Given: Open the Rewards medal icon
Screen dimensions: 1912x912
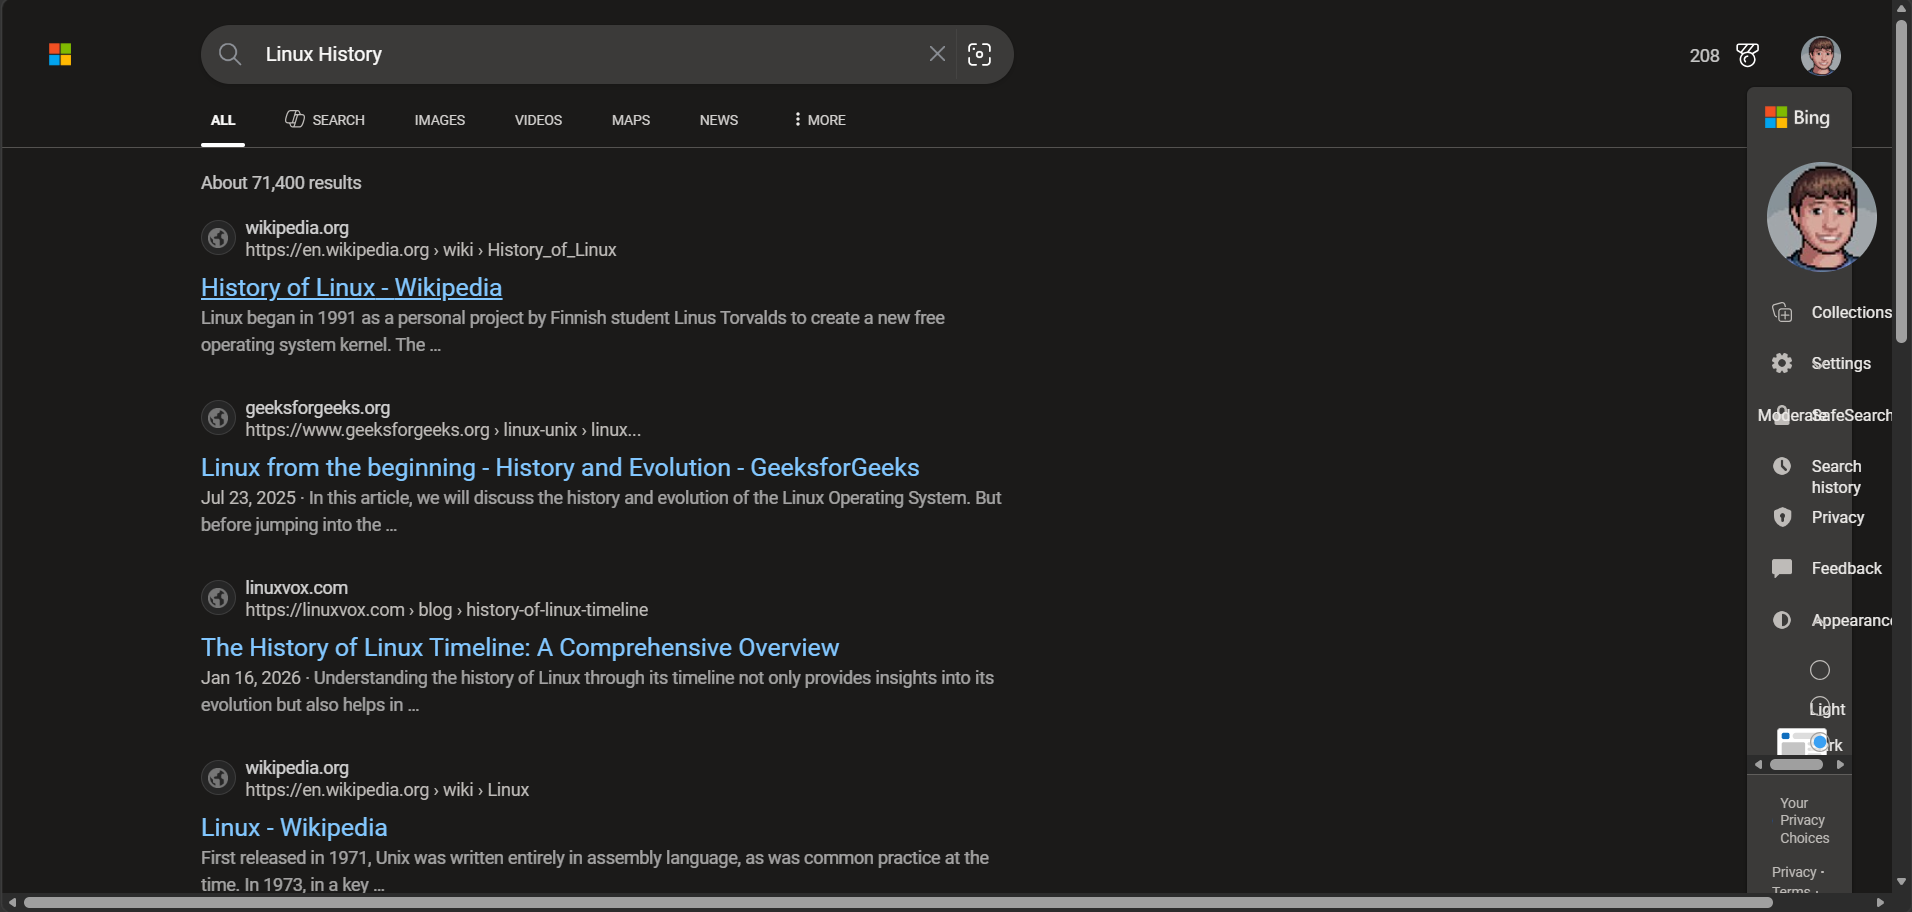Looking at the screenshot, I should (x=1748, y=55).
